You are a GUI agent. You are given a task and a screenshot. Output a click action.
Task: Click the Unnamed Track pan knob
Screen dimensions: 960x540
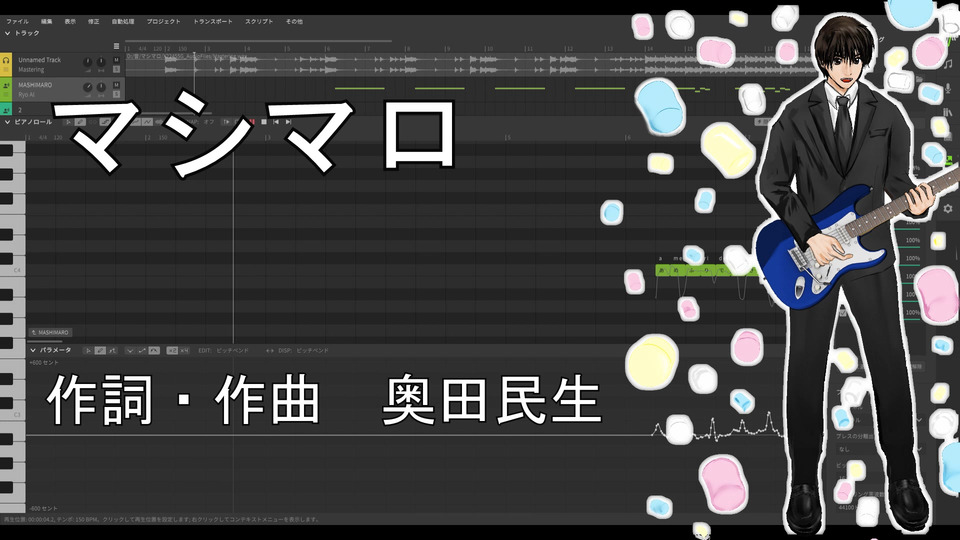pos(101,62)
